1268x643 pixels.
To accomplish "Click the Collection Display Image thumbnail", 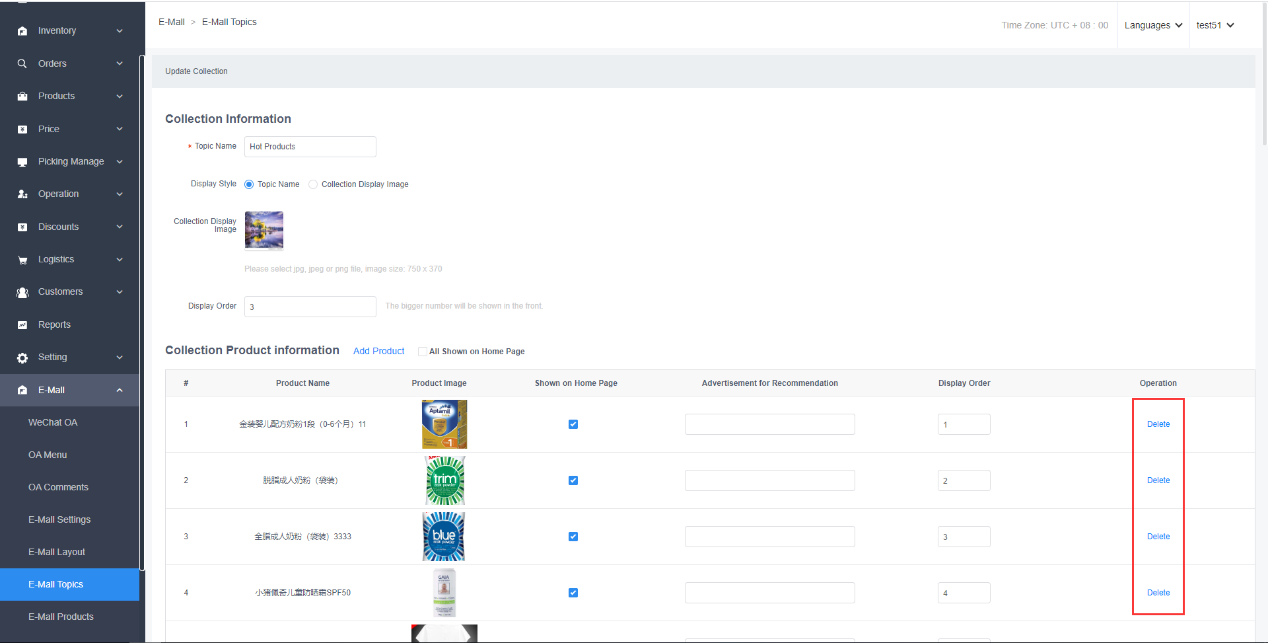I will coord(264,230).
